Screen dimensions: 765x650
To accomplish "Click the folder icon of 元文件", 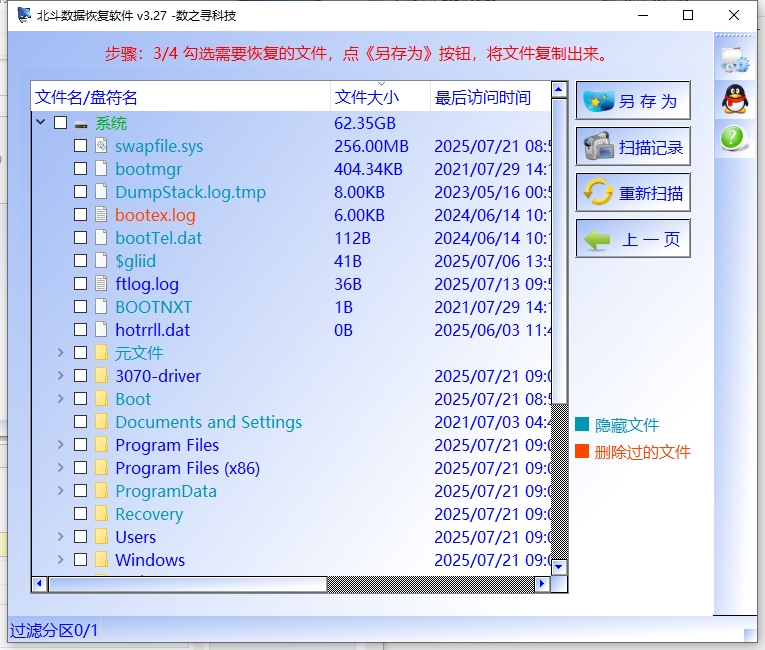I will click(x=101, y=352).
